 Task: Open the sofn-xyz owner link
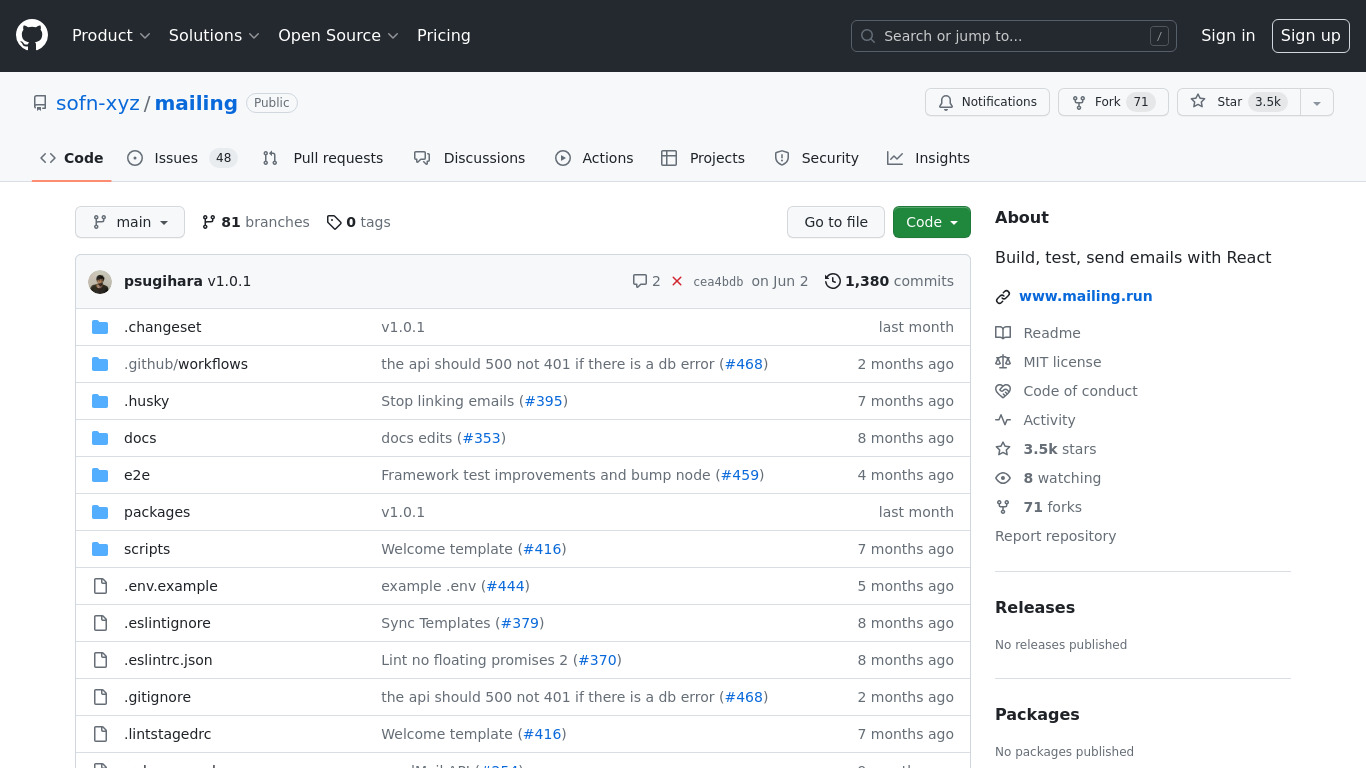(x=98, y=103)
